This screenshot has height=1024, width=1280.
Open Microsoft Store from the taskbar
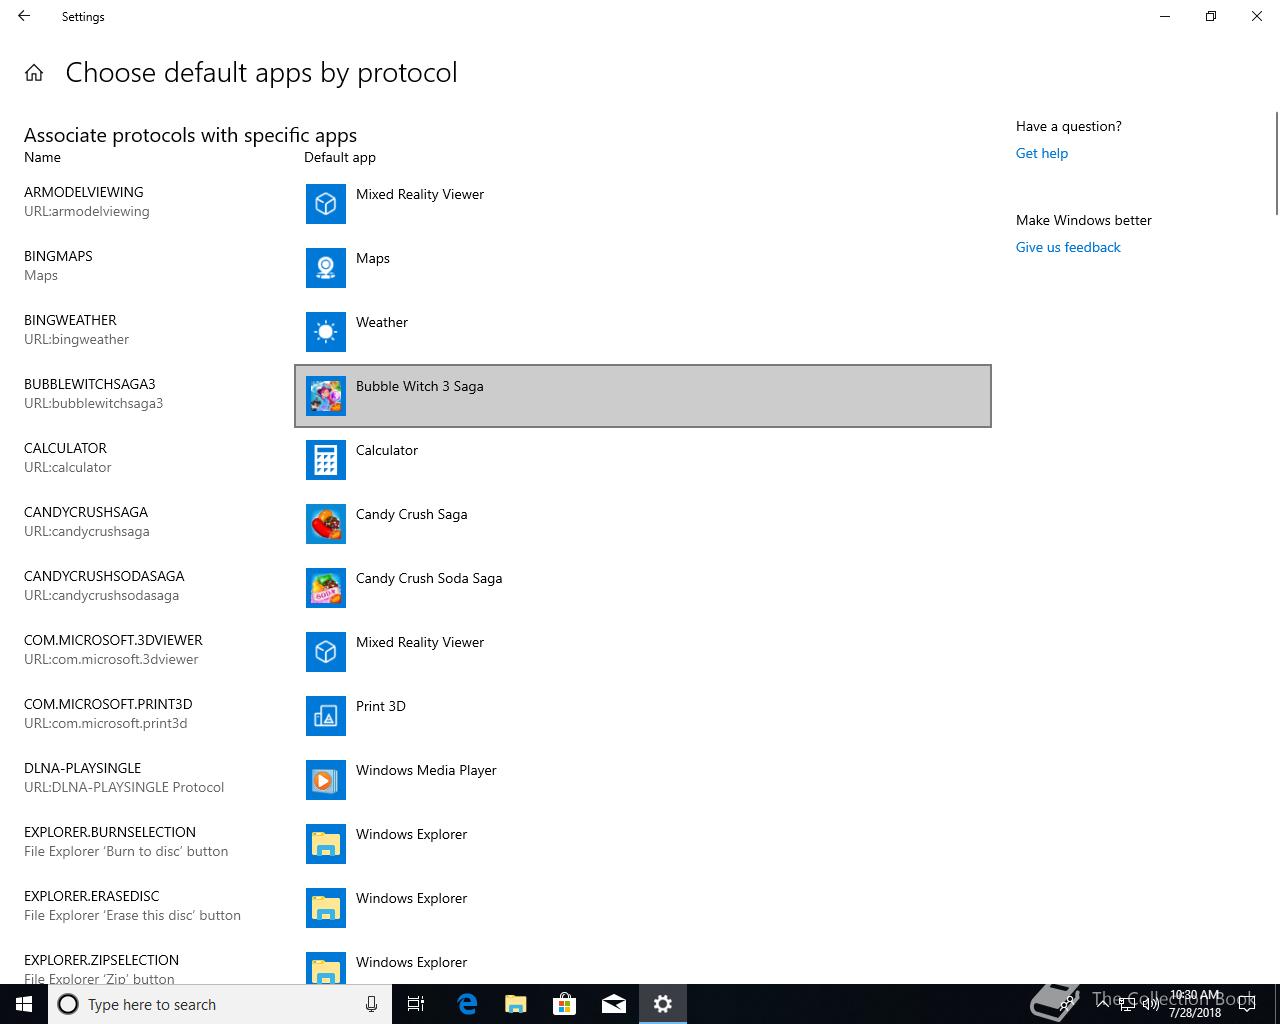[x=565, y=1004]
